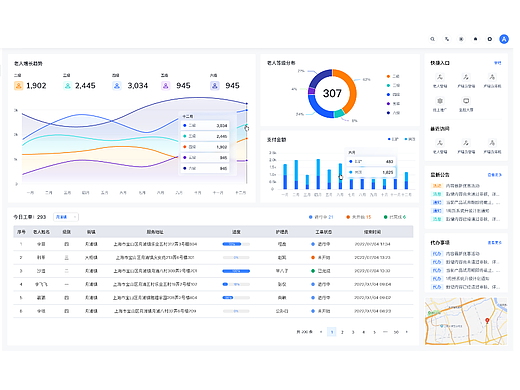Go to pagination page 3
520x390 pixels.
(353, 332)
